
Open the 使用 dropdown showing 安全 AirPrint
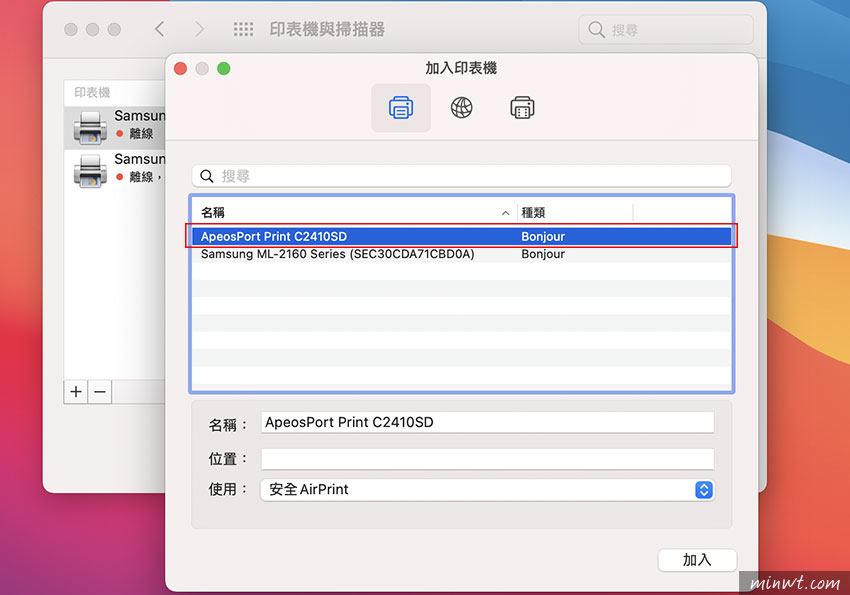tap(487, 490)
